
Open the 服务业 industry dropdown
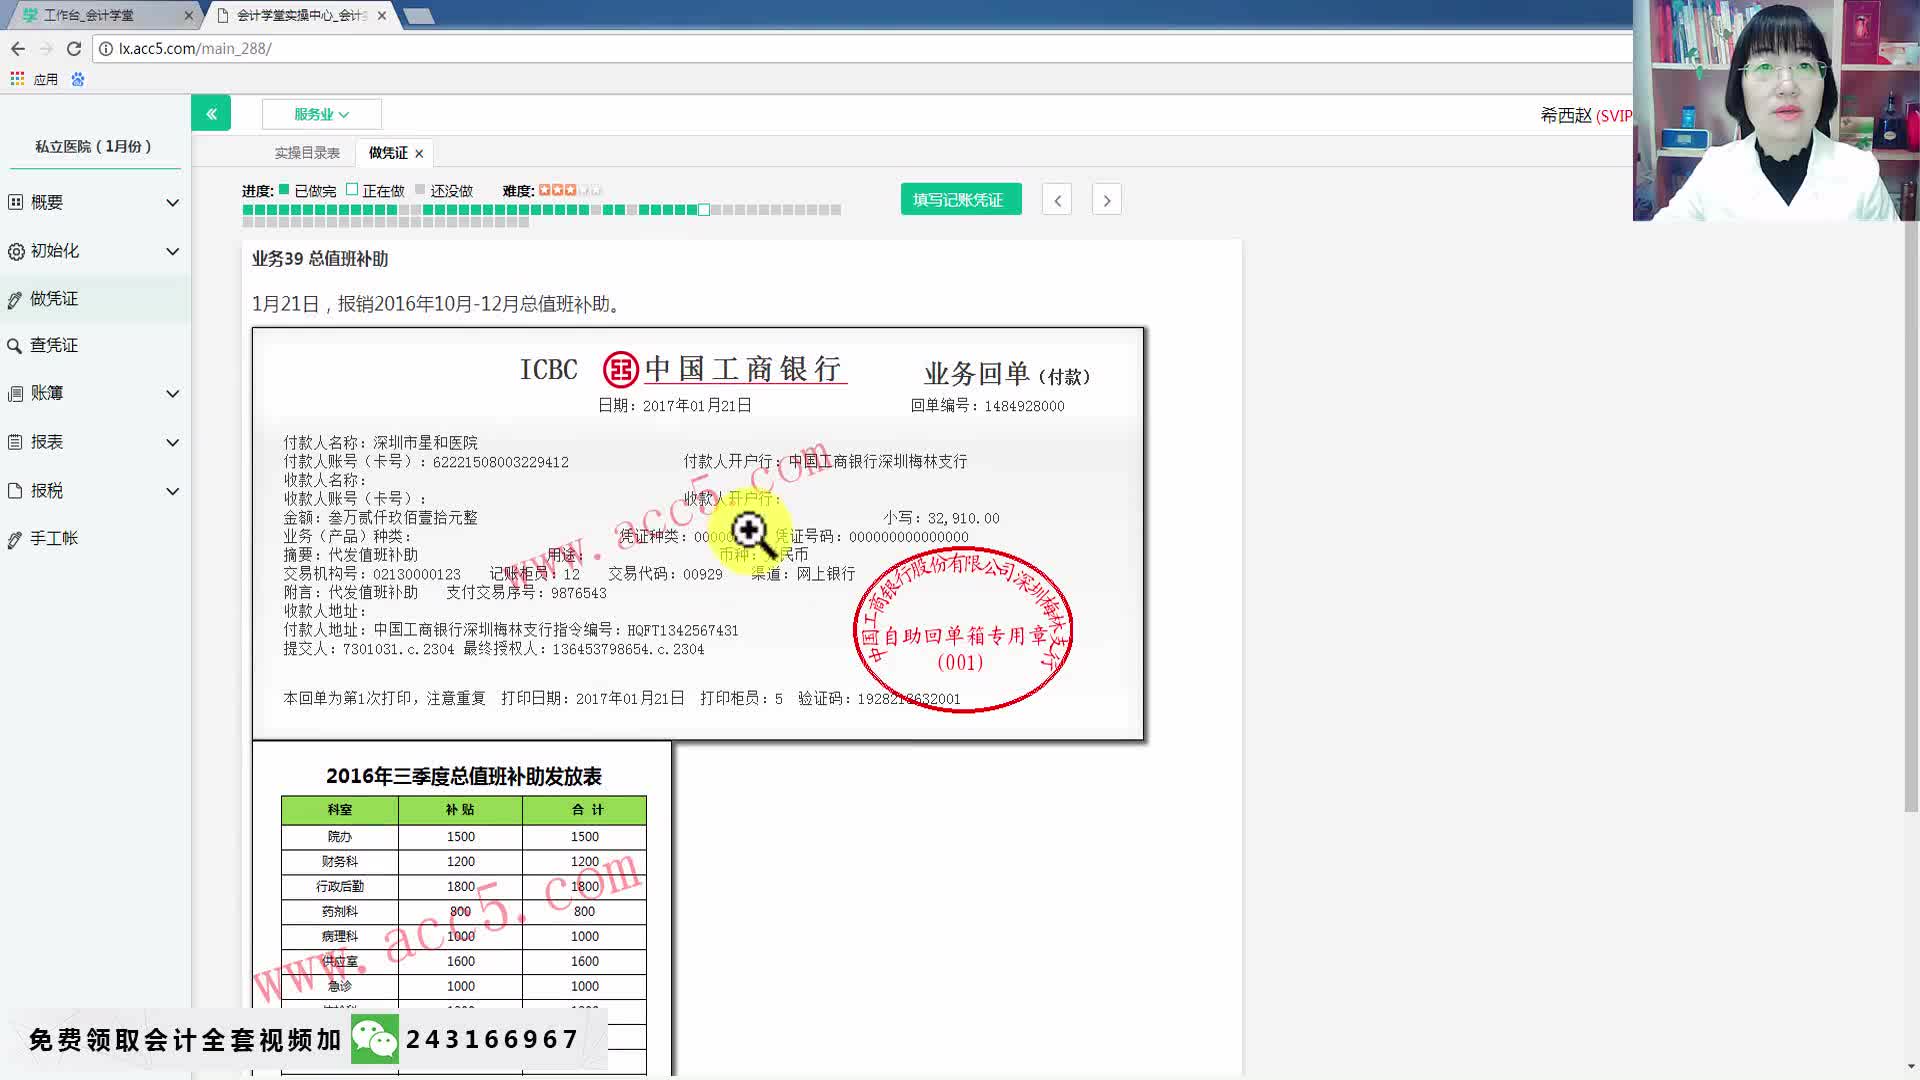(321, 113)
